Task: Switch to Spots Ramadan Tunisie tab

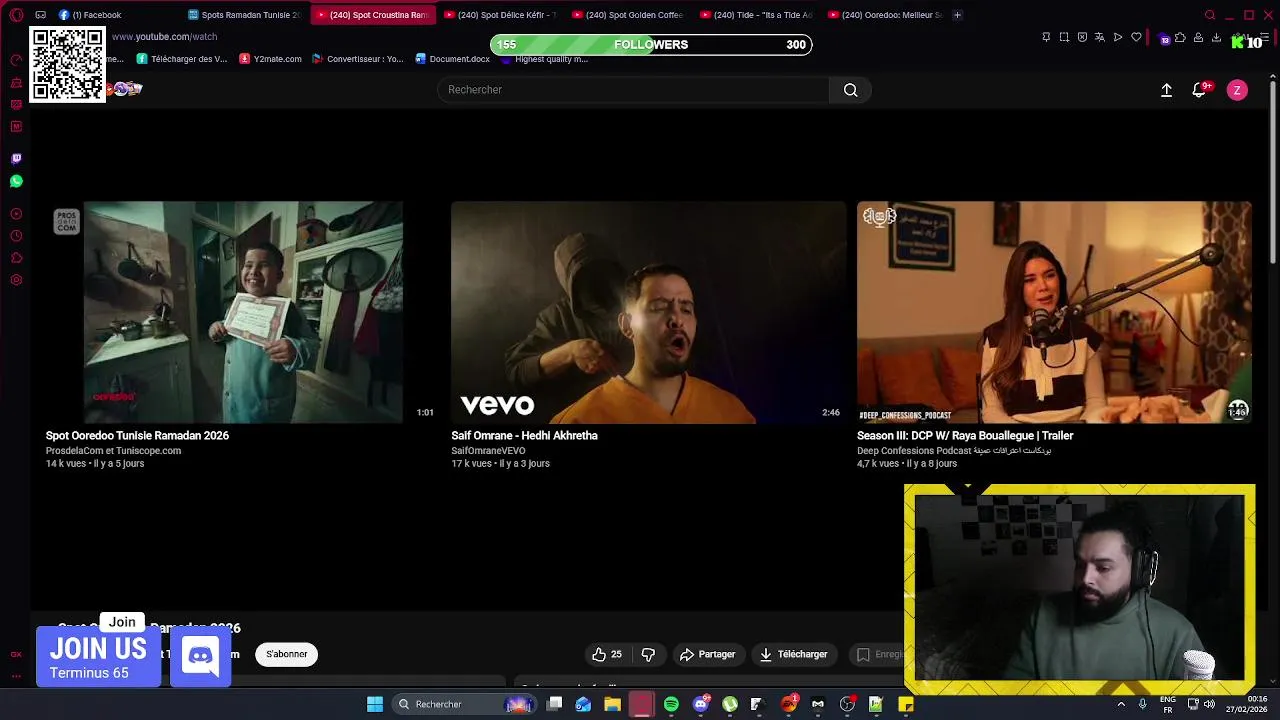Action: click(x=246, y=15)
